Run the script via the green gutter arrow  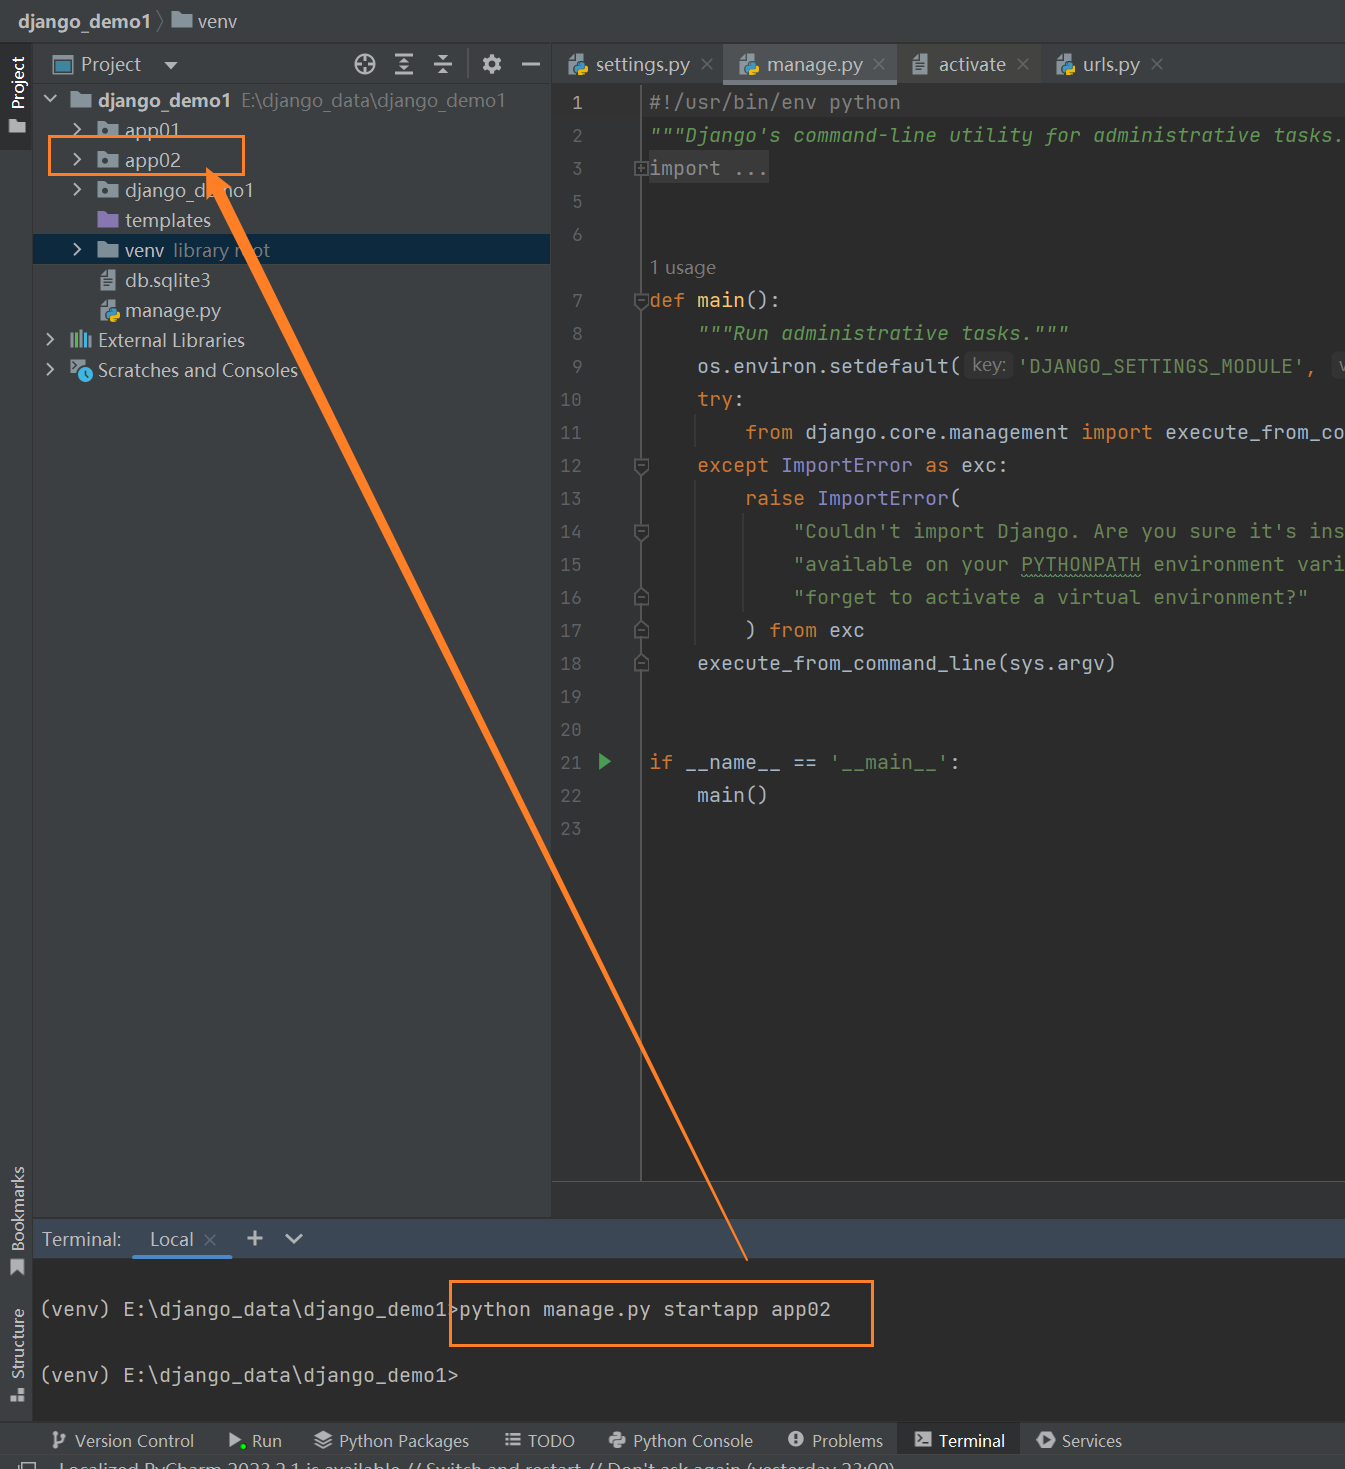(x=605, y=761)
